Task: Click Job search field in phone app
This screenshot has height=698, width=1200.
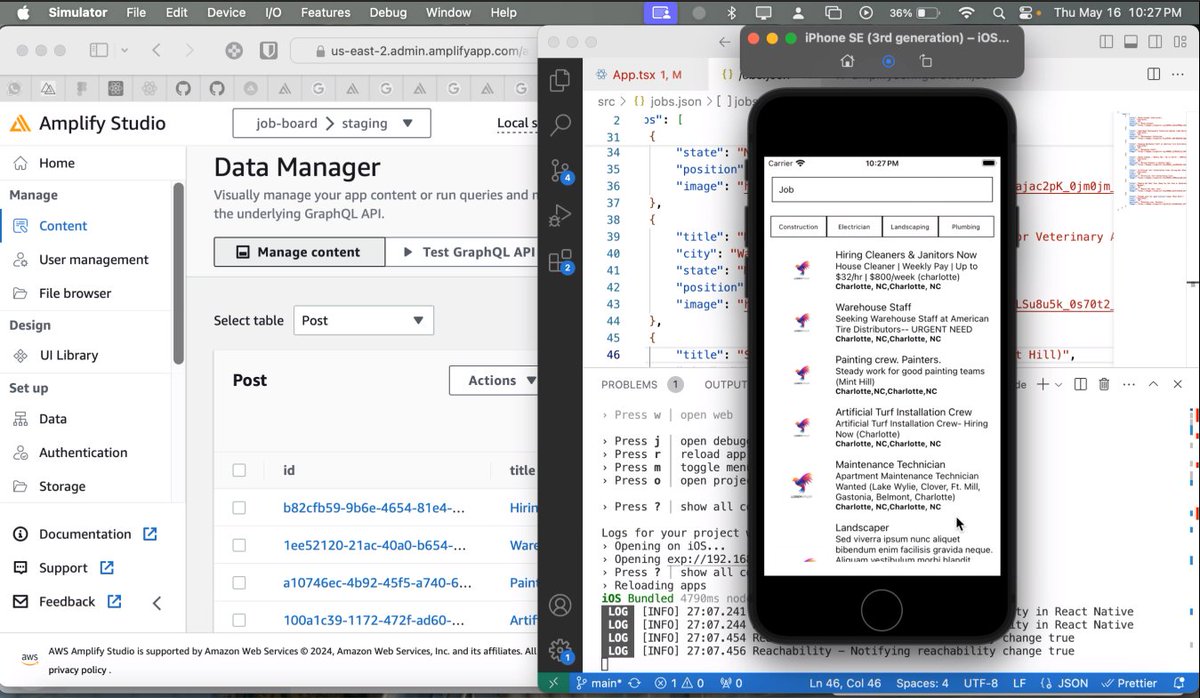Action: coord(882,189)
